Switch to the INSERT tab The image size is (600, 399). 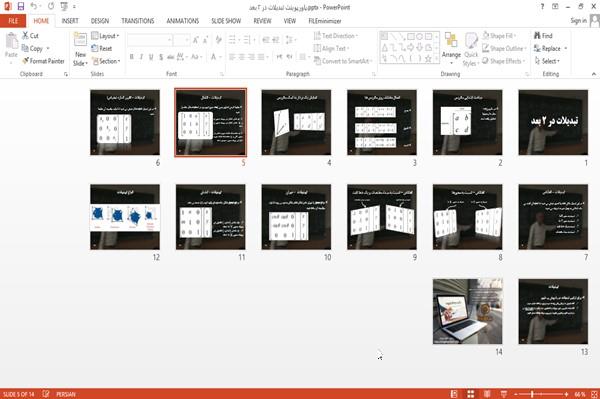70,21
